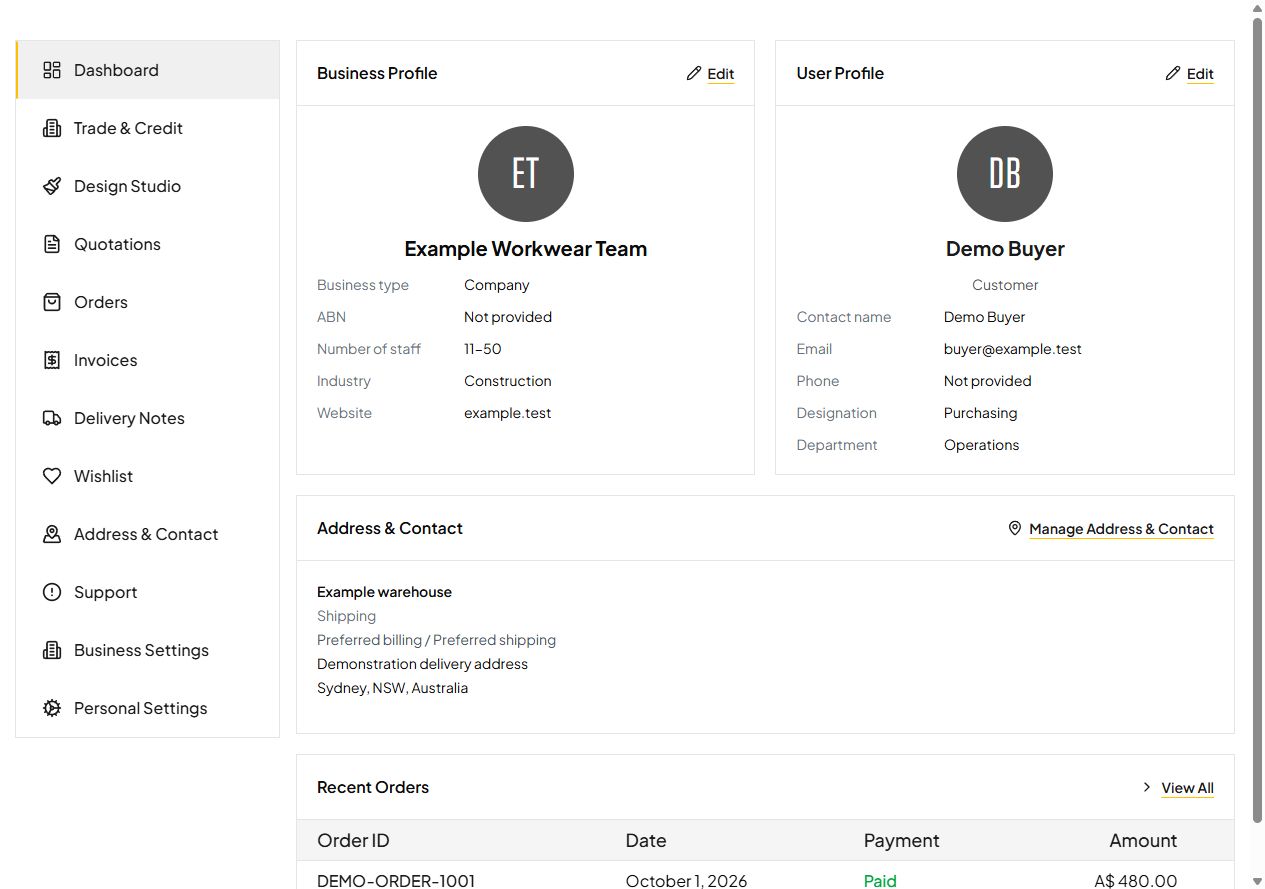
Task: Navigate to Orders
Action: 148,302
